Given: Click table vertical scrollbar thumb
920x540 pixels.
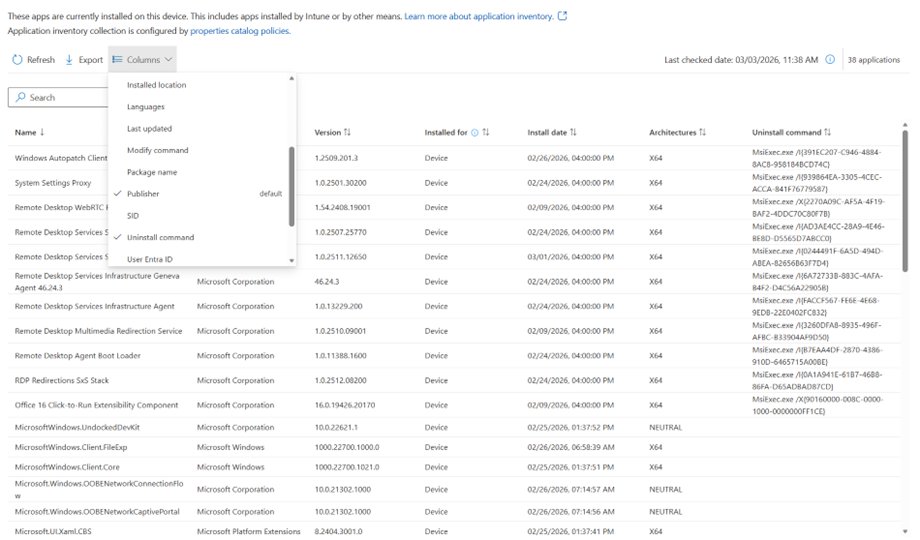Looking at the screenshot, I should (905, 201).
